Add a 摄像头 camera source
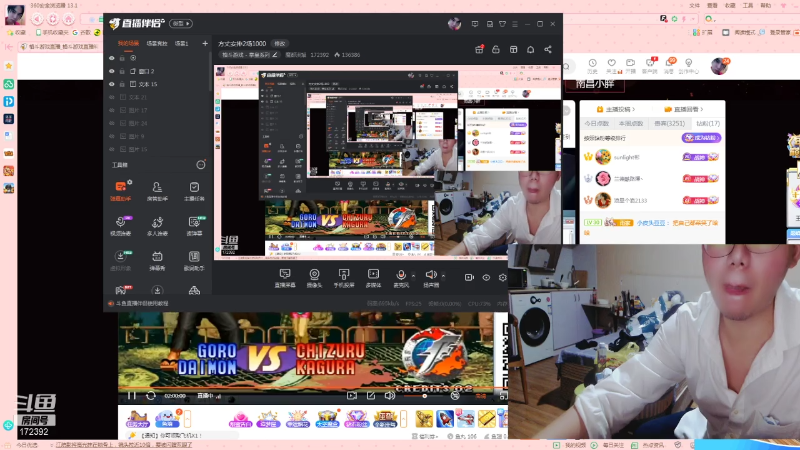 [314, 278]
